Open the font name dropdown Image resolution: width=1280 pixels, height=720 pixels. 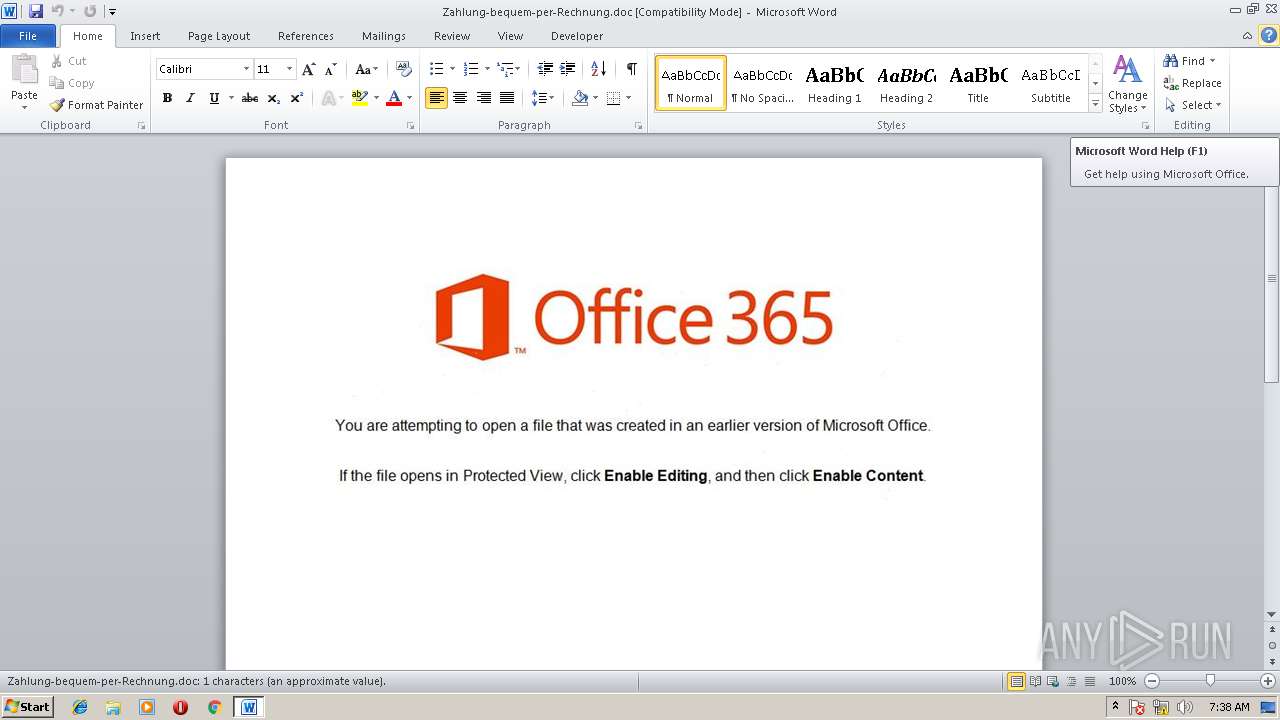tap(247, 69)
